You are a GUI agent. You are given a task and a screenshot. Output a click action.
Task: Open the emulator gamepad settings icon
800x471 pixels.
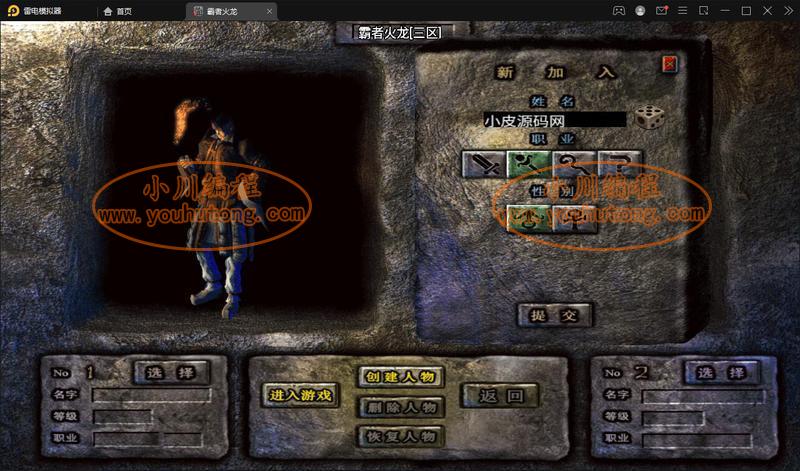point(618,11)
